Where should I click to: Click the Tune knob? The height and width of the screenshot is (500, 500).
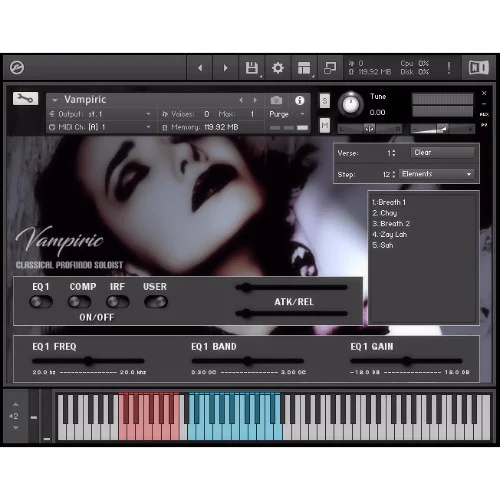[351, 105]
